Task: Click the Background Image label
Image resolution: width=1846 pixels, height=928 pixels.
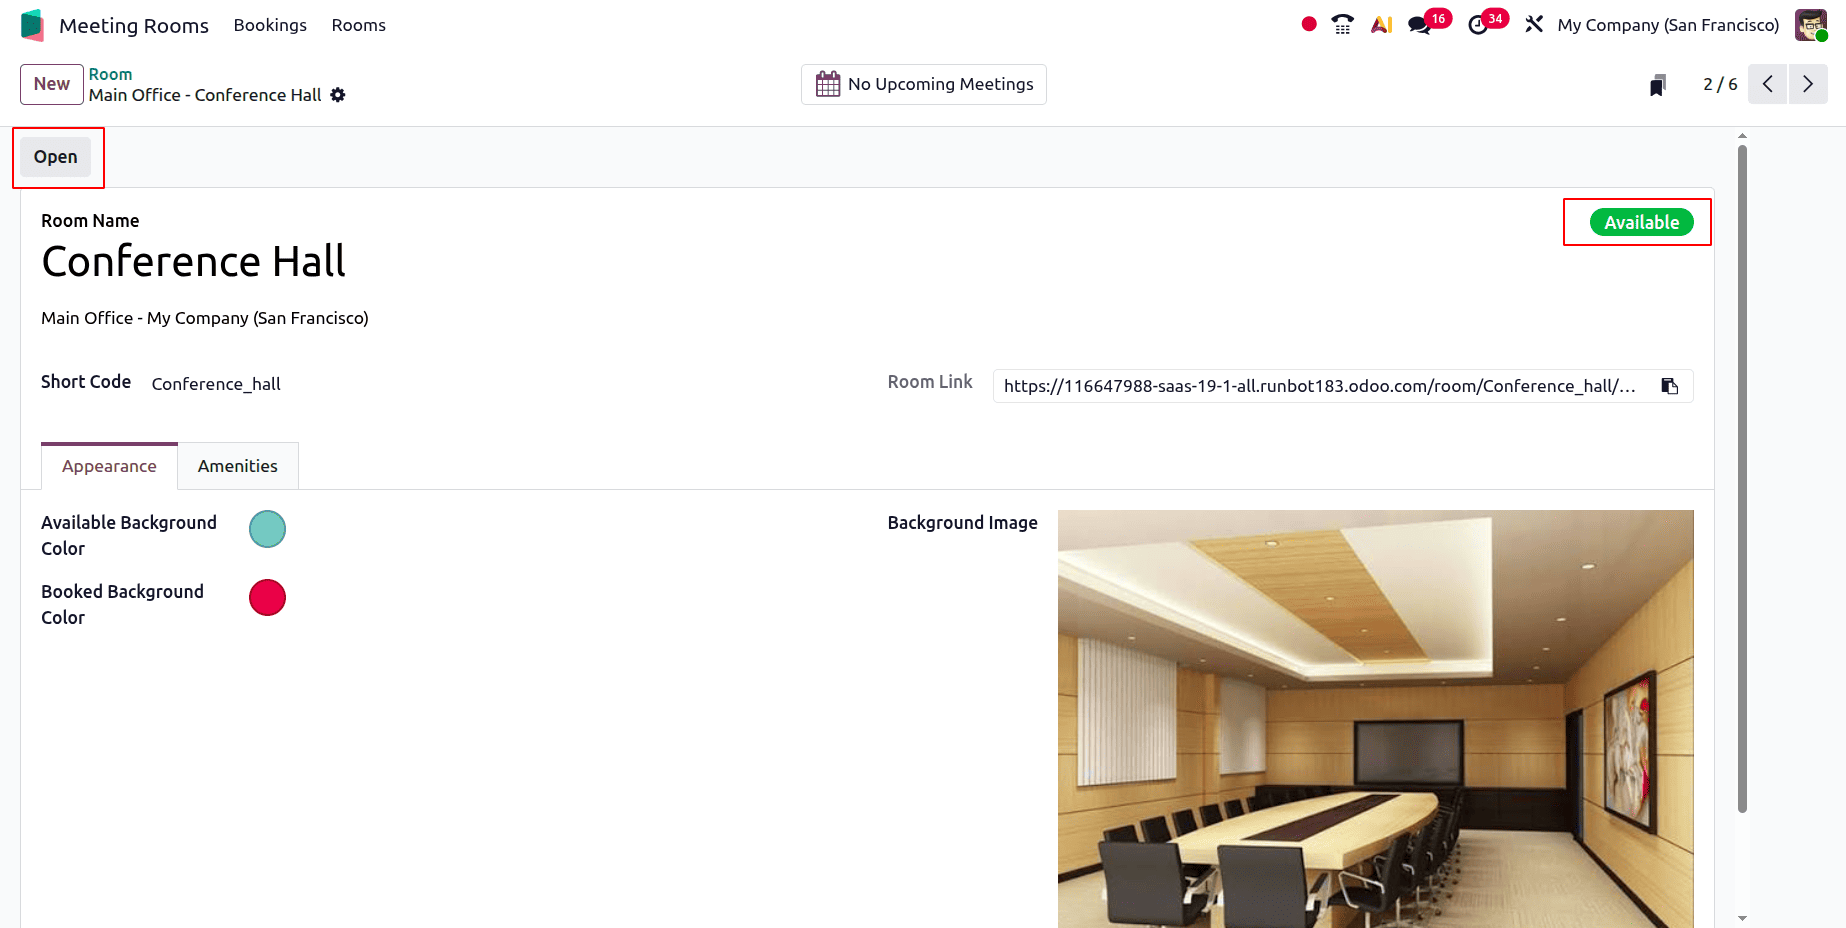Action: [x=962, y=523]
